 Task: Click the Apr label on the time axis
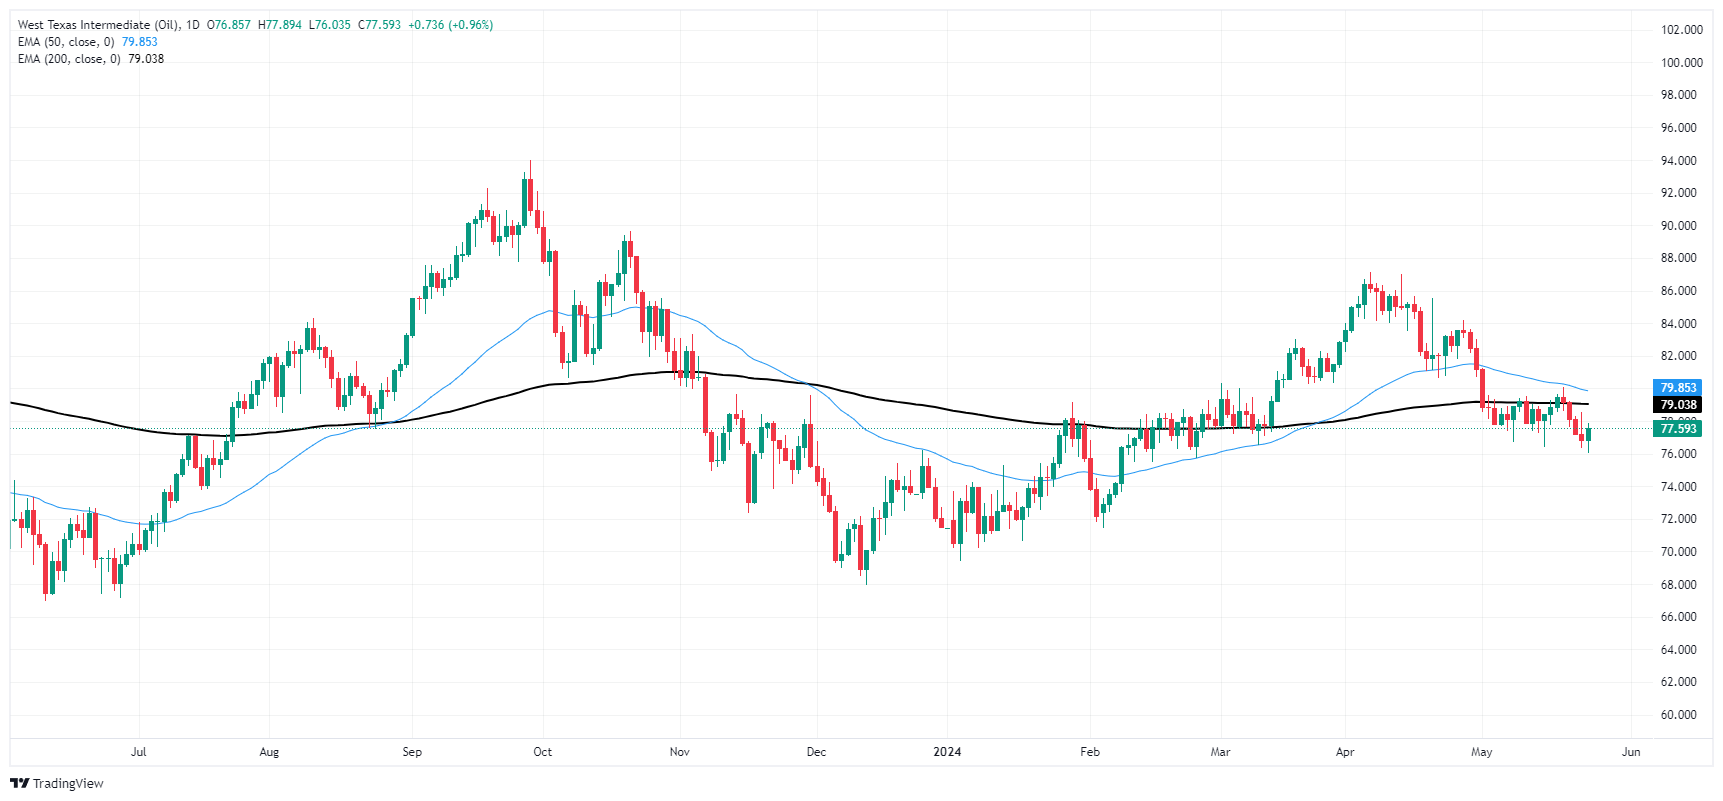point(1345,752)
